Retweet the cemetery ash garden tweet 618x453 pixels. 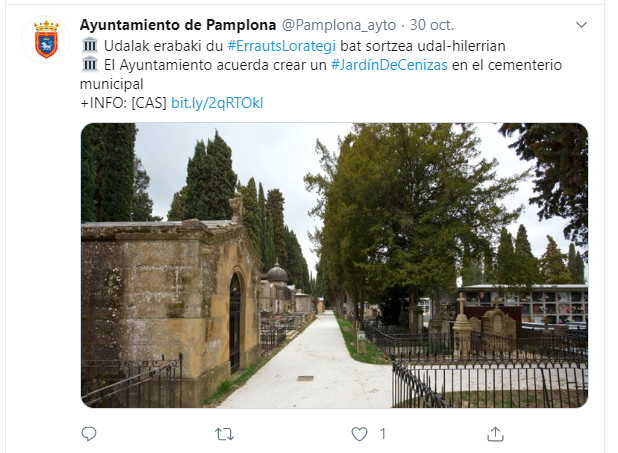point(224,434)
